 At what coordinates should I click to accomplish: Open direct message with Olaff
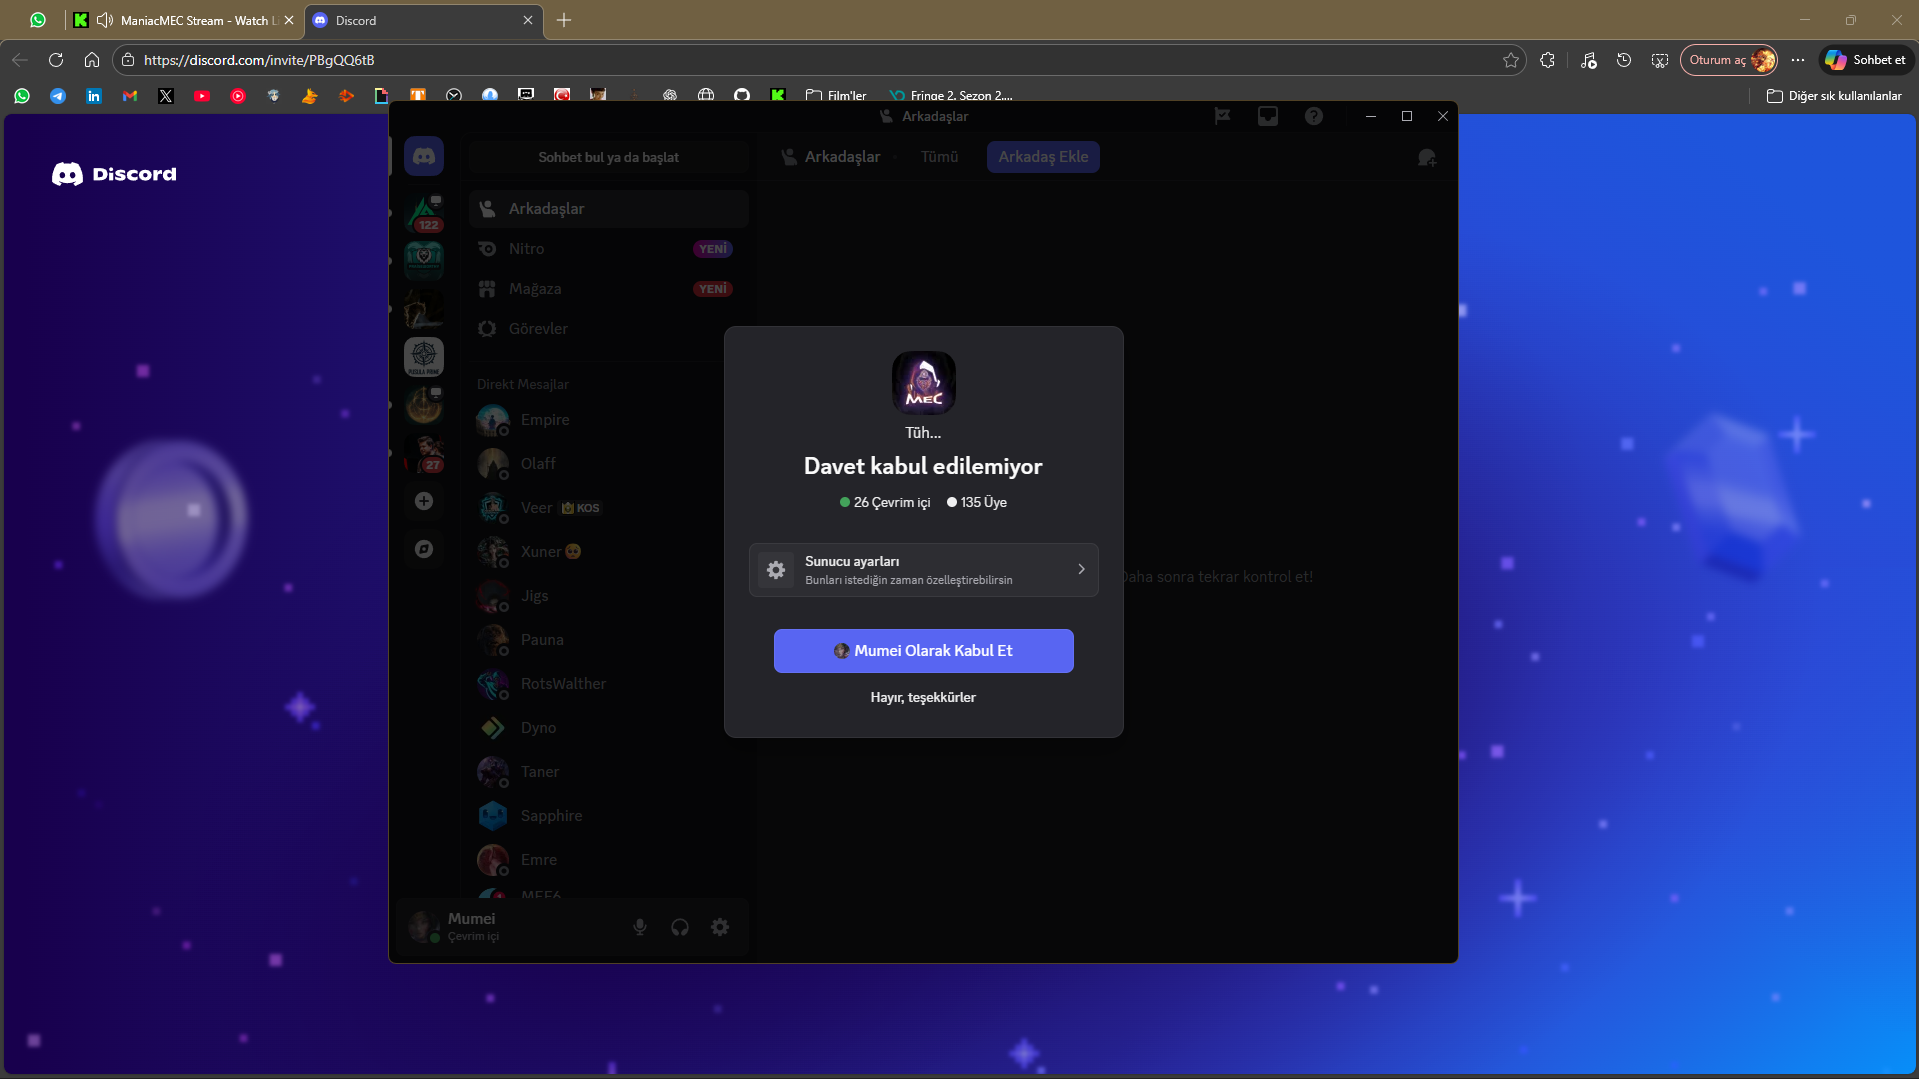point(608,464)
